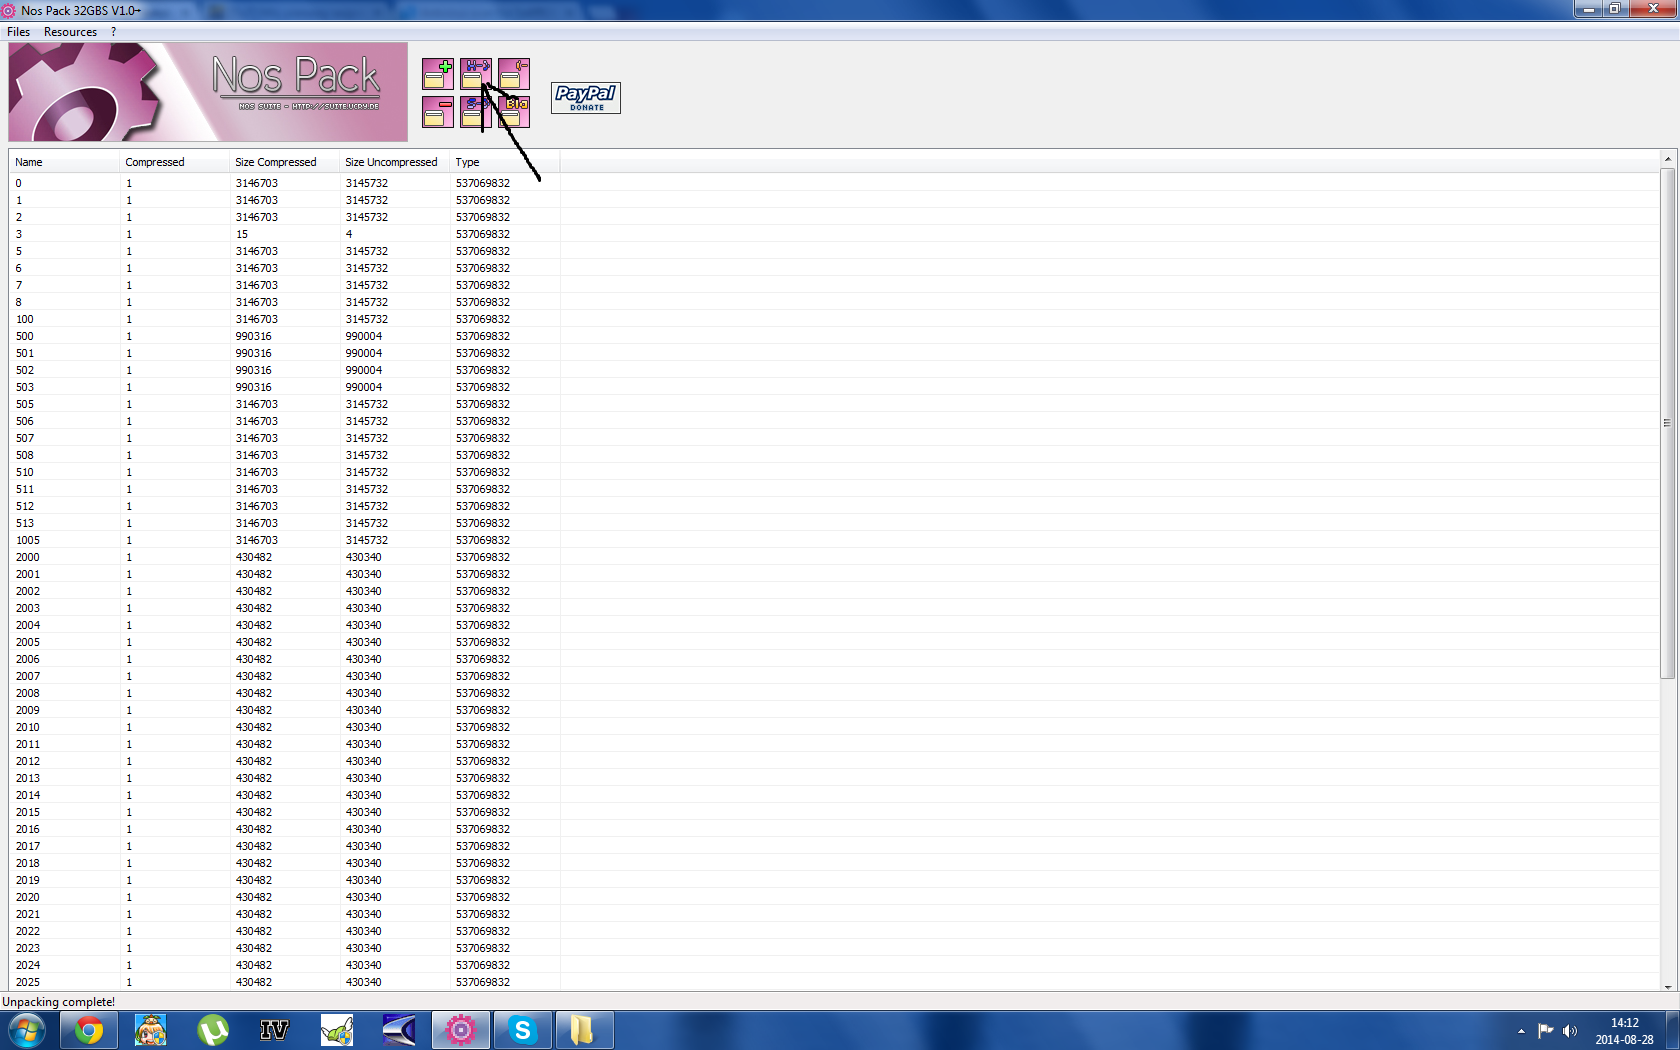Click the add file icon with green plus
The height and width of the screenshot is (1050, 1680).
point(437,74)
